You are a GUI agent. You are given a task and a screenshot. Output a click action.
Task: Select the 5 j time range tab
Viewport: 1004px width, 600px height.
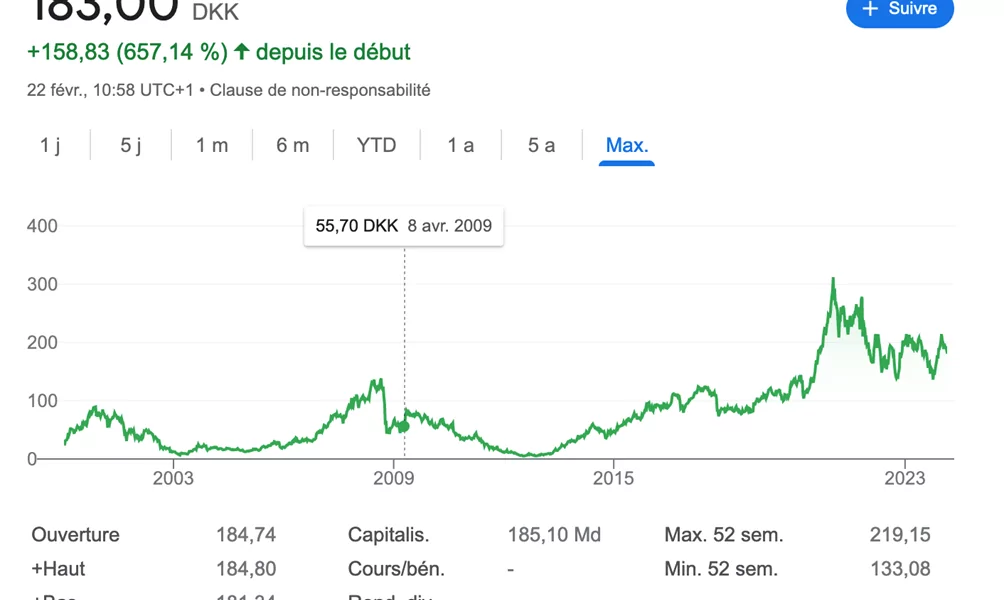[x=131, y=145]
